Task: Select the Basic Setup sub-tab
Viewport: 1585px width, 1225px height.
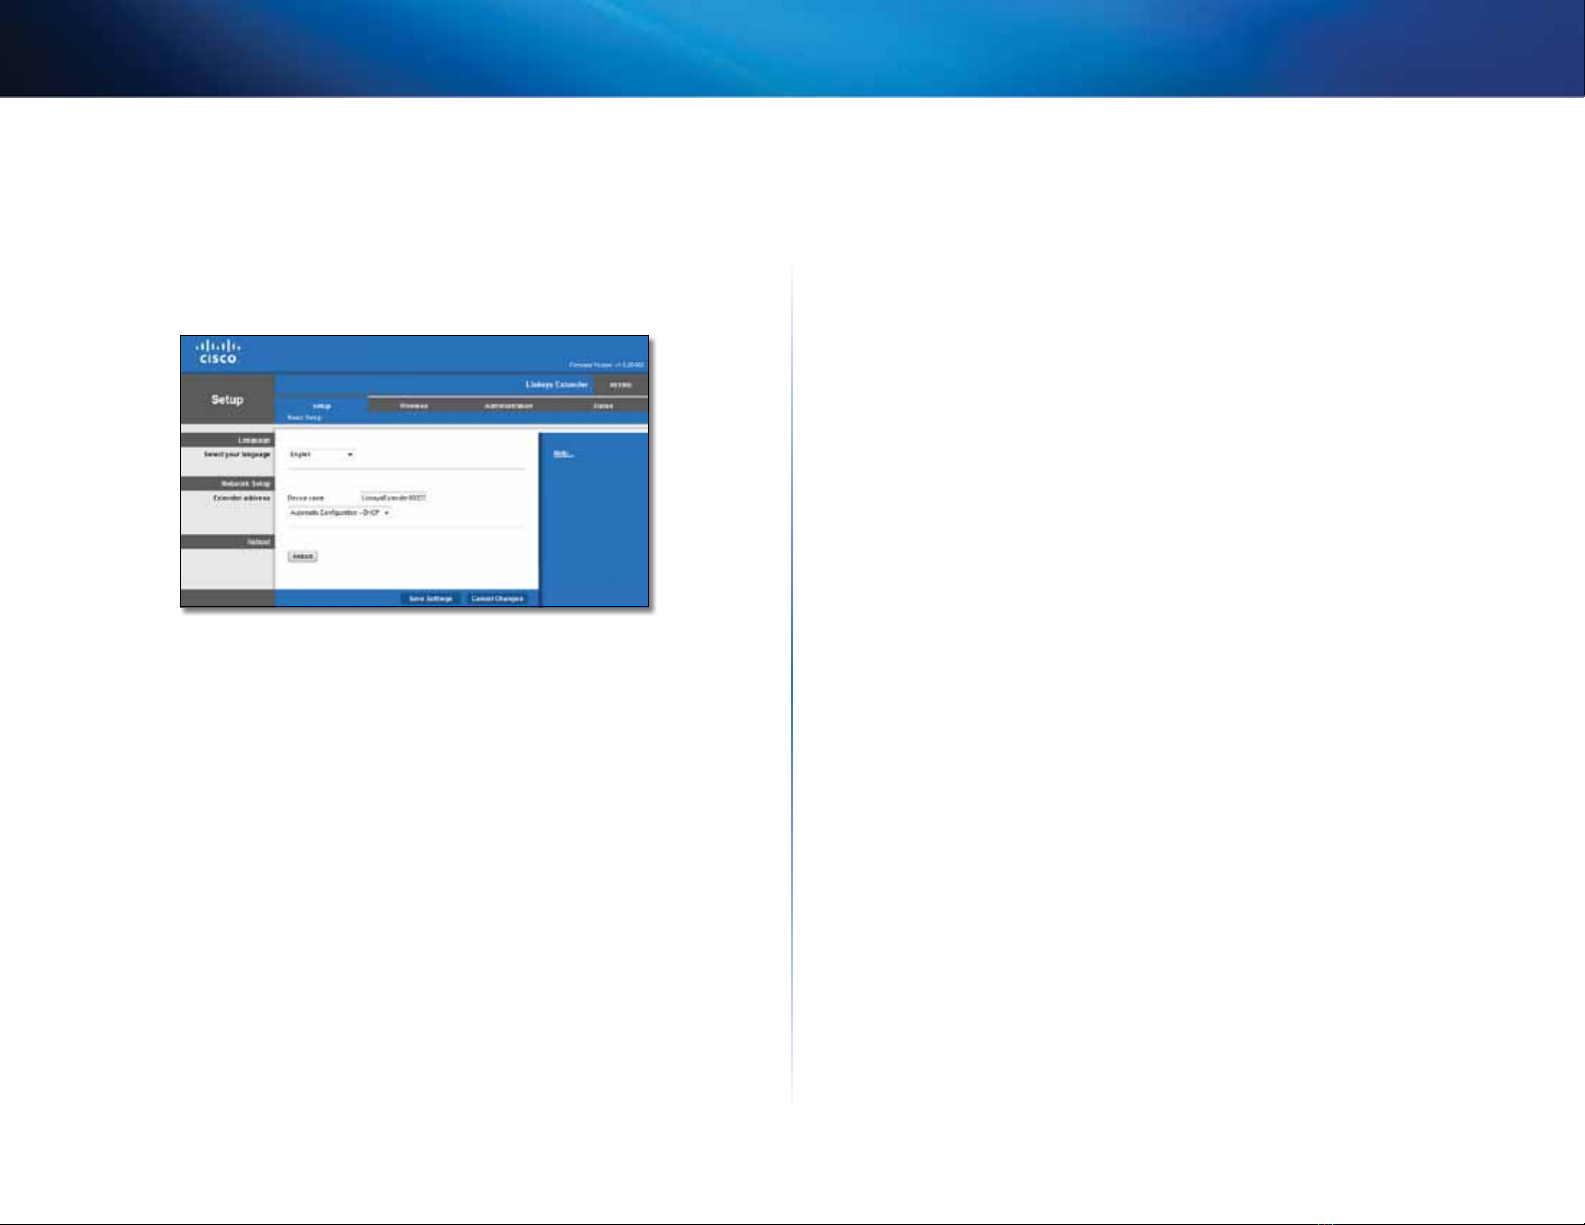Action: coord(305,417)
